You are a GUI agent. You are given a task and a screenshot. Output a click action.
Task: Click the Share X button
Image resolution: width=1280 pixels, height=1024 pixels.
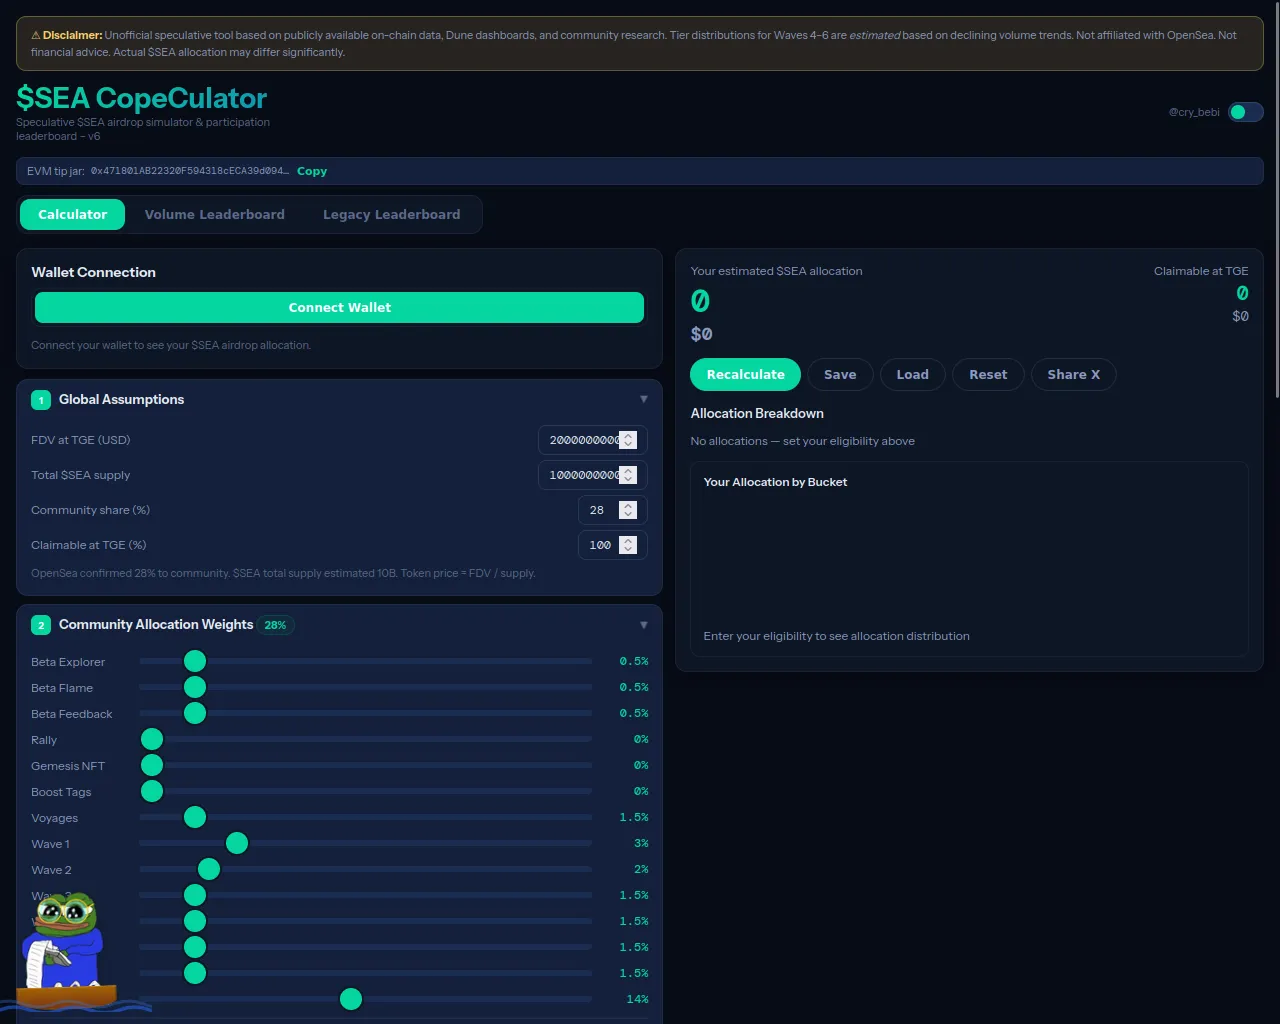(x=1074, y=374)
